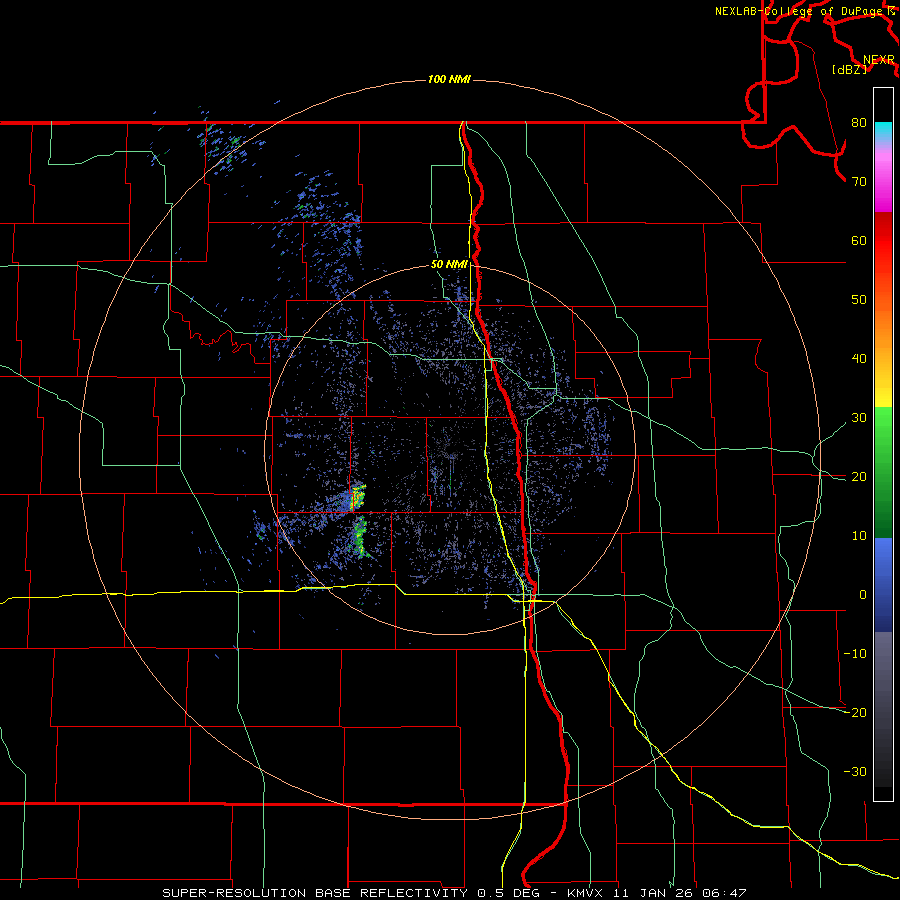This screenshot has height=900, width=900.
Task: Click the blue segment of the reflectivity color bar
Action: (883, 585)
